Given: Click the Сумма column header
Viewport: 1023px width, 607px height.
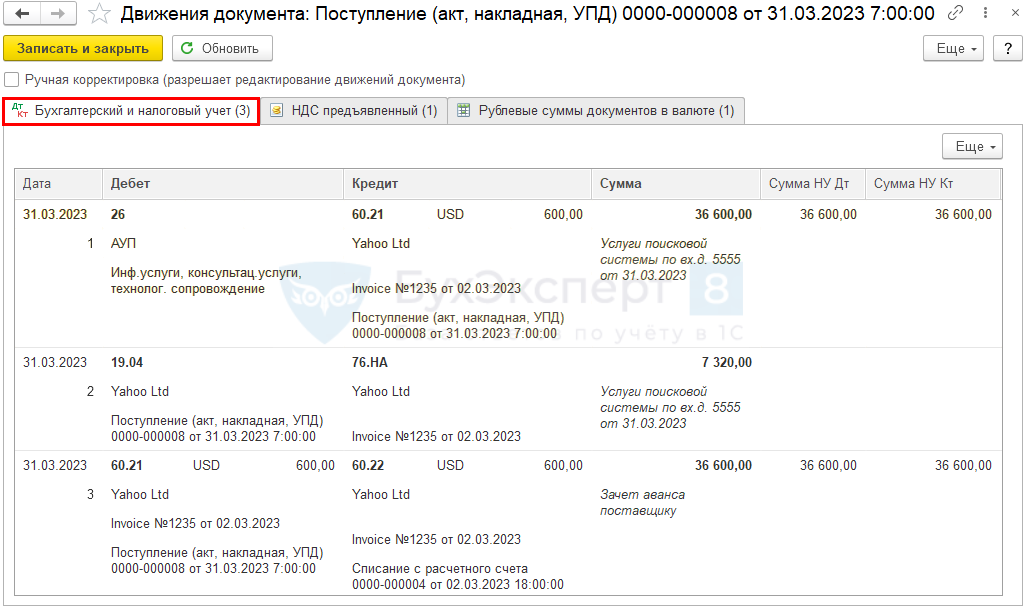Looking at the screenshot, I should click(676, 184).
